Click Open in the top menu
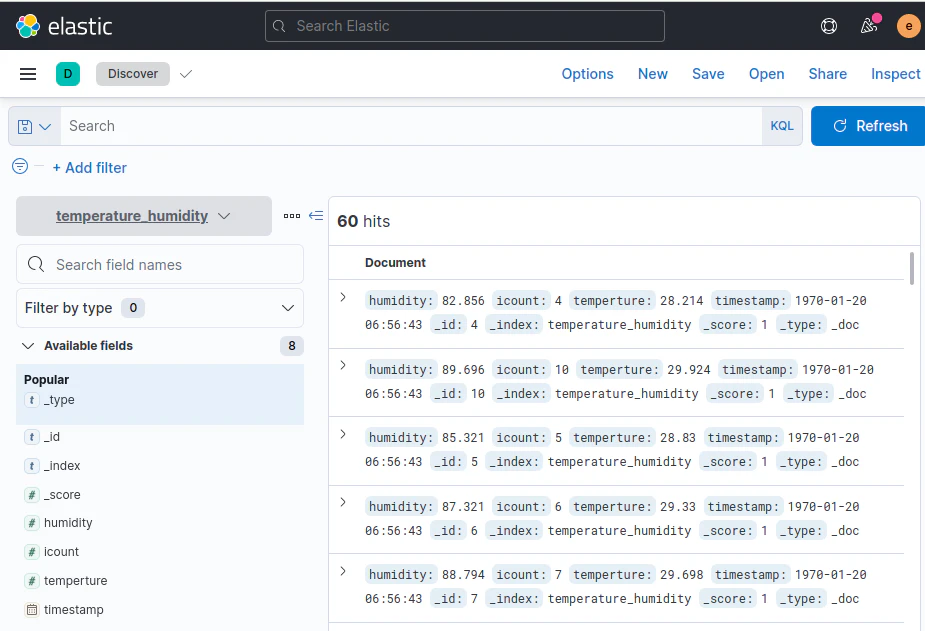This screenshot has width=925, height=631. pyautogui.click(x=766, y=74)
